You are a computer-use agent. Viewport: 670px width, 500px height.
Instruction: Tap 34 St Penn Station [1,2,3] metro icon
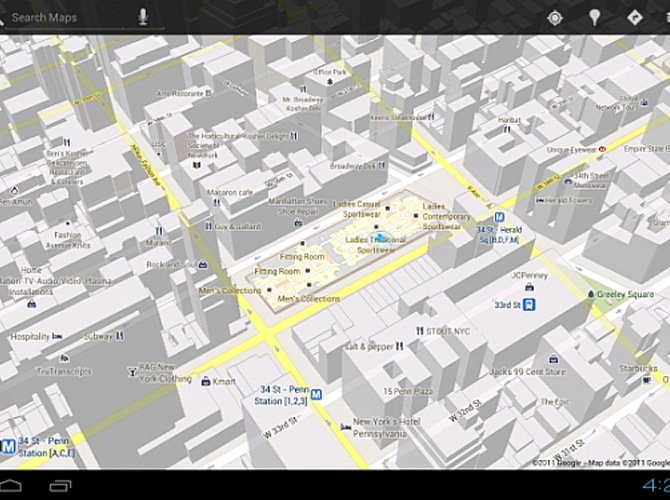point(316,394)
